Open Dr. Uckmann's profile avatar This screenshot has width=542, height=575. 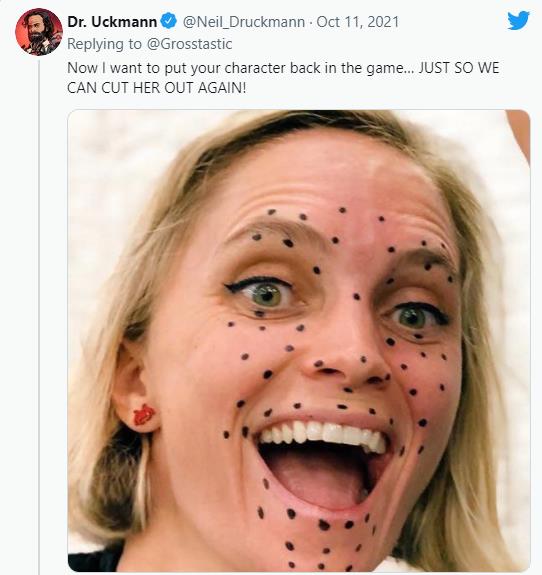39,32
